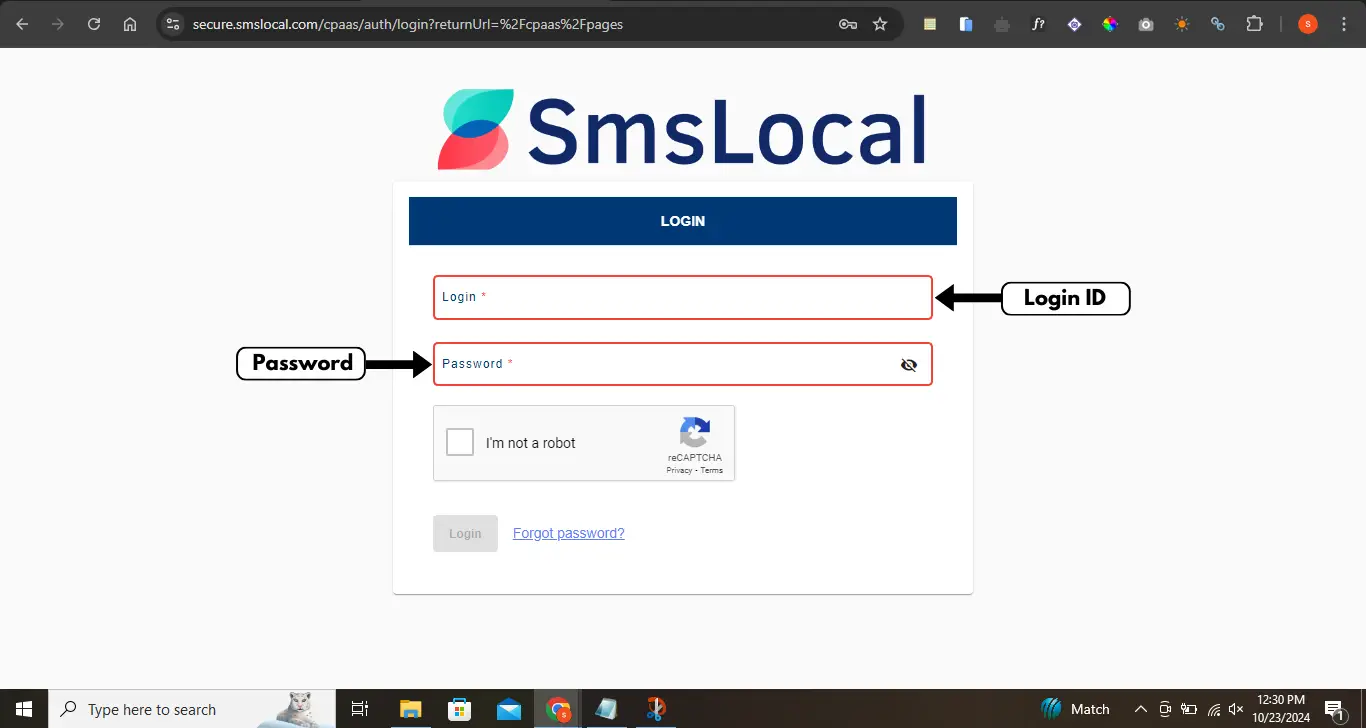Image resolution: width=1366 pixels, height=728 pixels.
Task: Go to the browser home page icon
Action: tap(130, 24)
